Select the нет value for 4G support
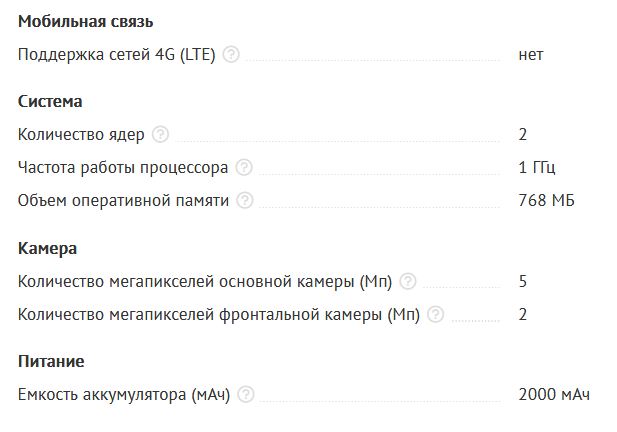 point(531,55)
